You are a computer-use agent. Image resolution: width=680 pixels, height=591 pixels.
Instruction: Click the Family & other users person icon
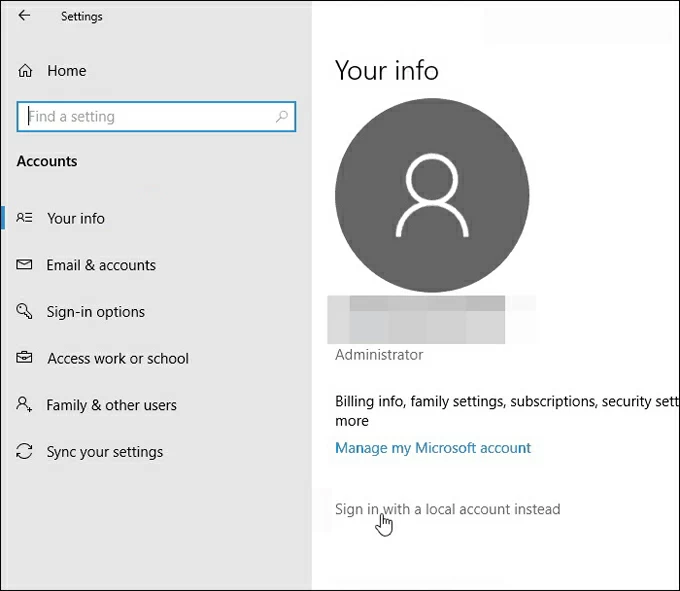point(25,405)
